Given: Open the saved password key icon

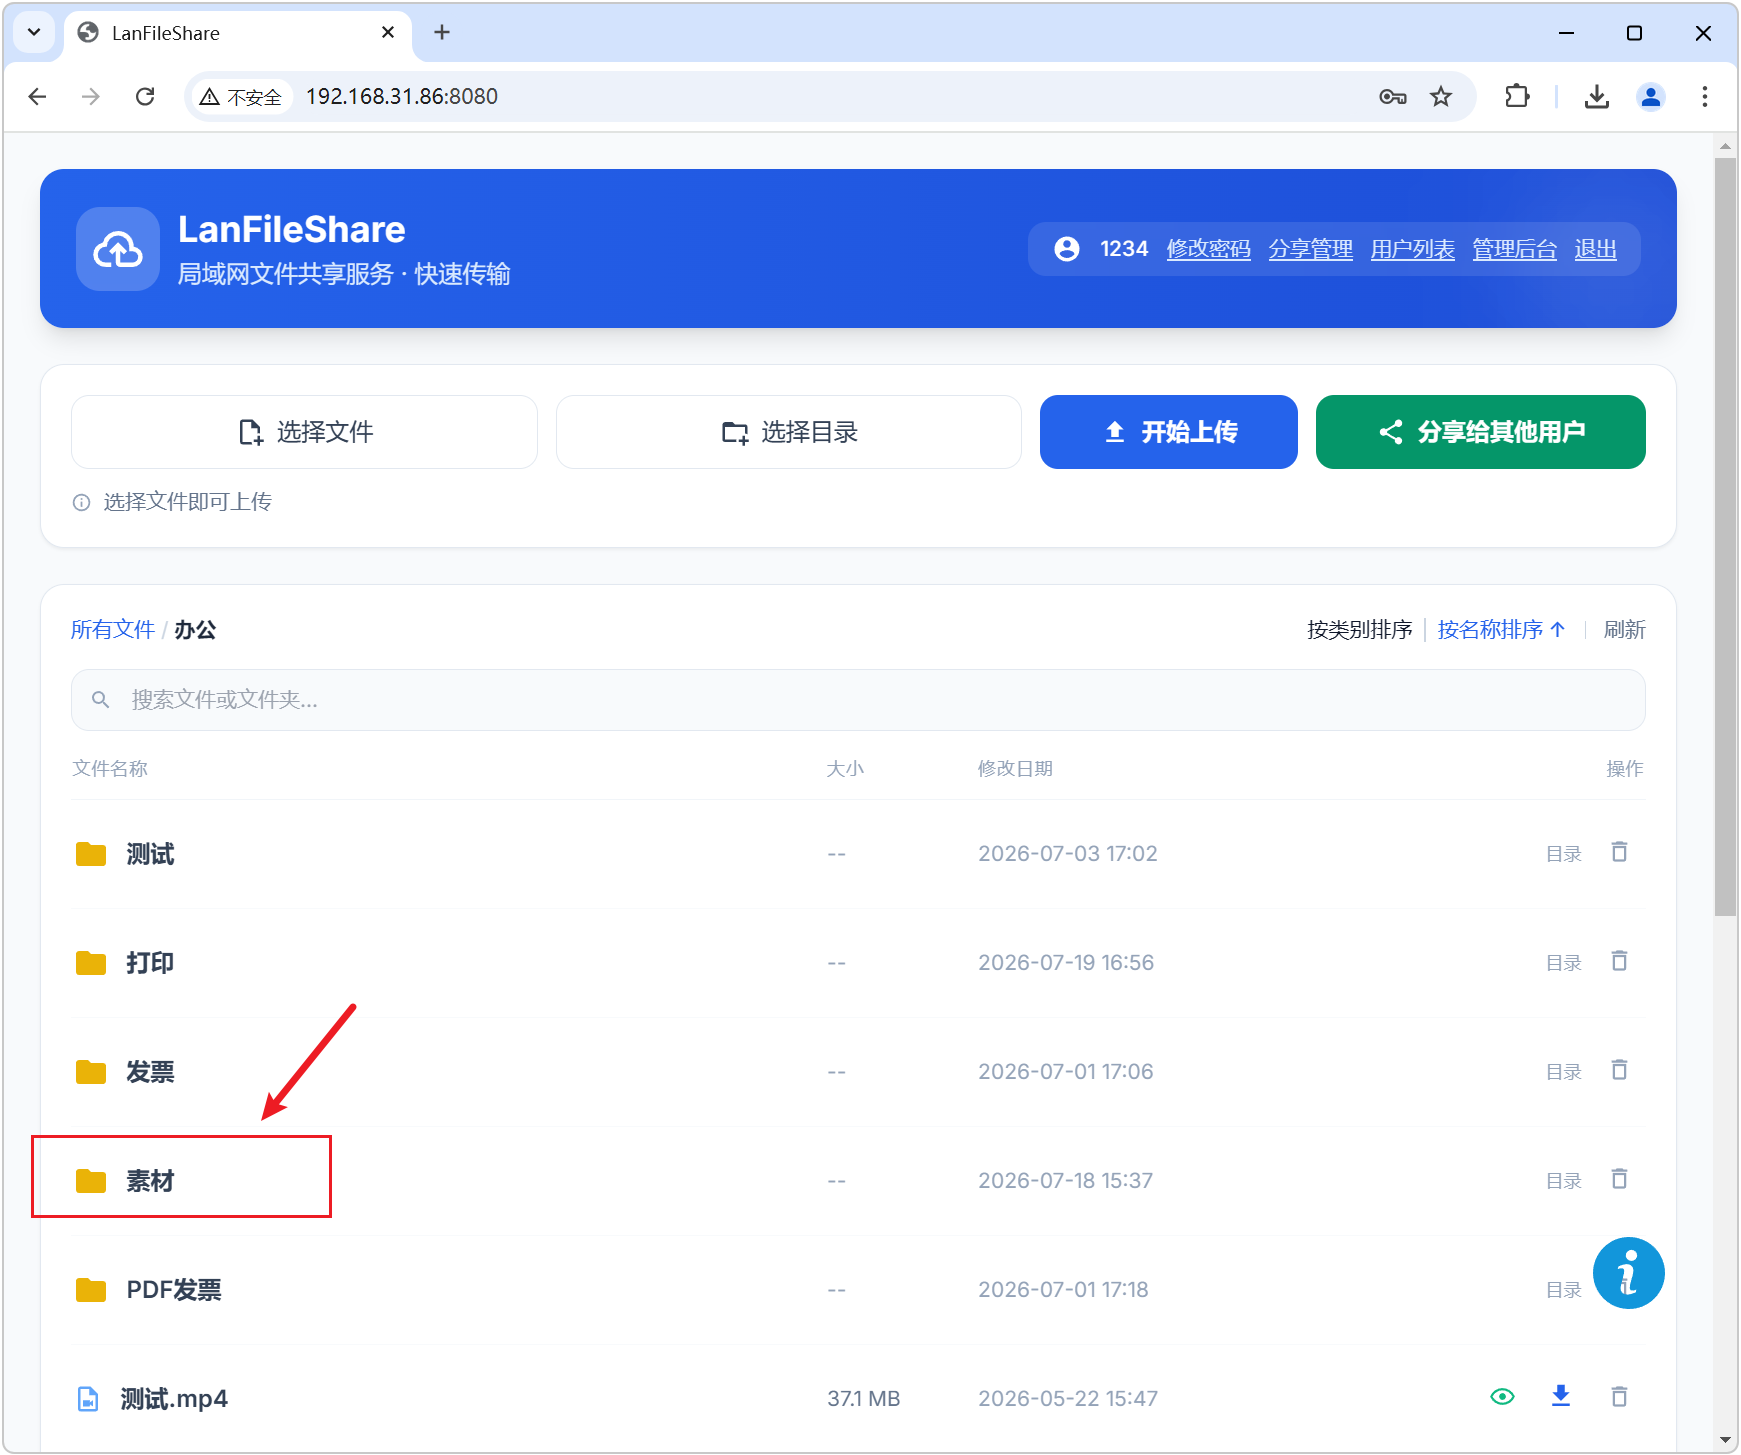Looking at the screenshot, I should pos(1392,96).
